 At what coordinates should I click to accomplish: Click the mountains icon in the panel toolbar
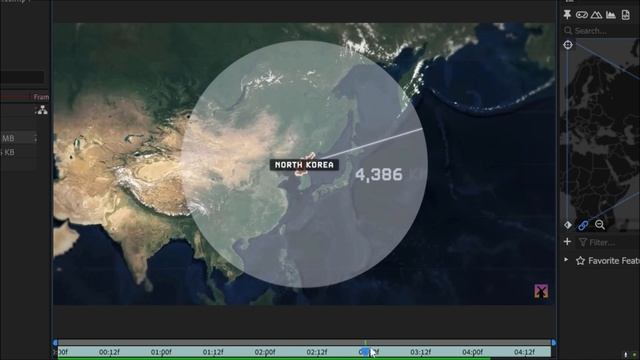596,15
